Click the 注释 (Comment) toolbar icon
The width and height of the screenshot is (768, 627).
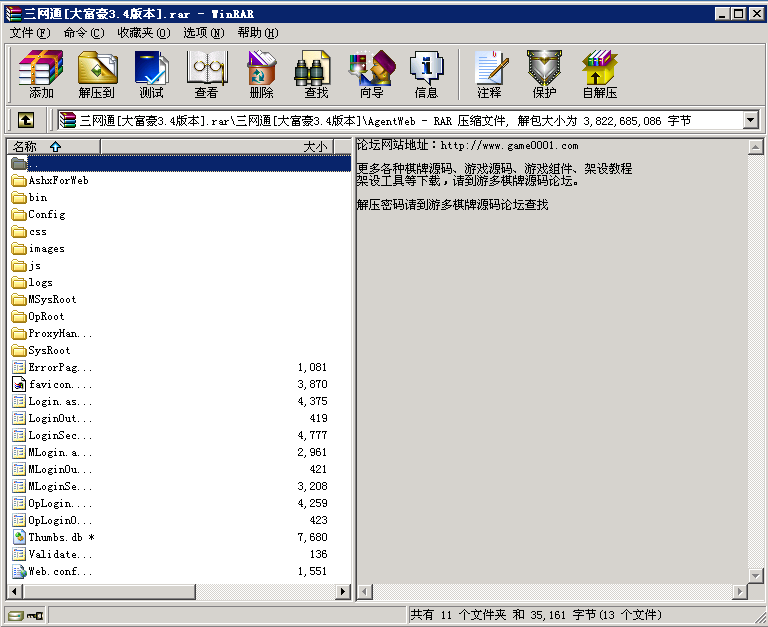tap(489, 75)
